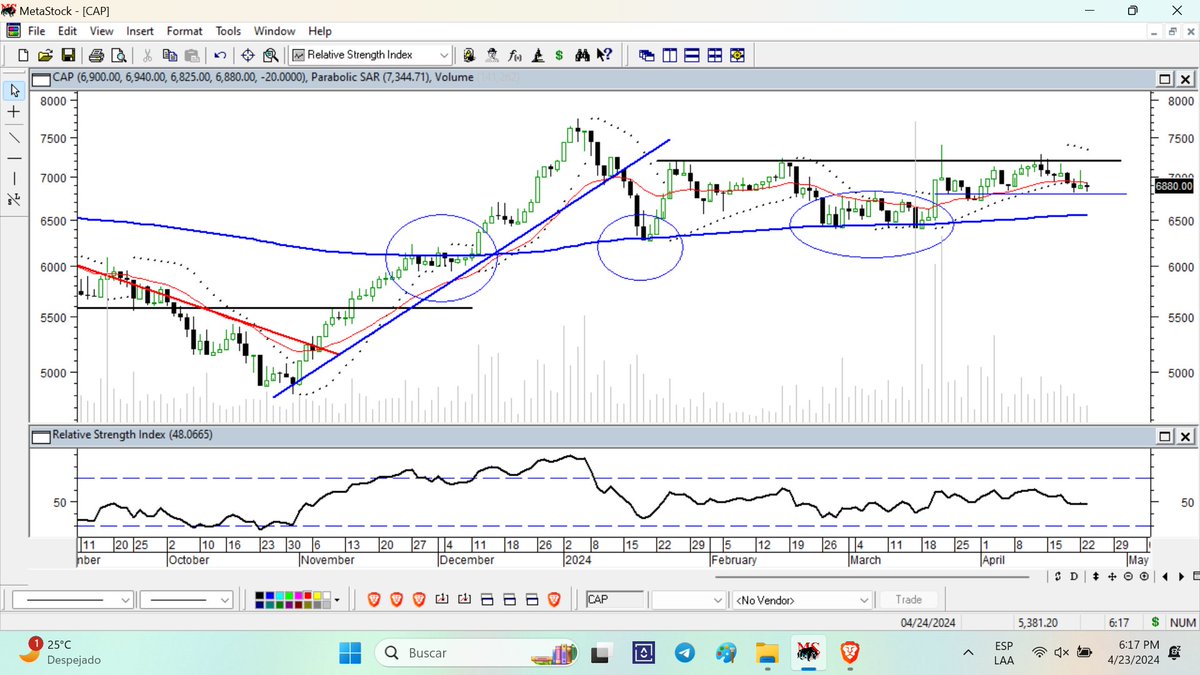
Task: Open the OptionScope figure icon beside f(x)
Action: [537, 55]
